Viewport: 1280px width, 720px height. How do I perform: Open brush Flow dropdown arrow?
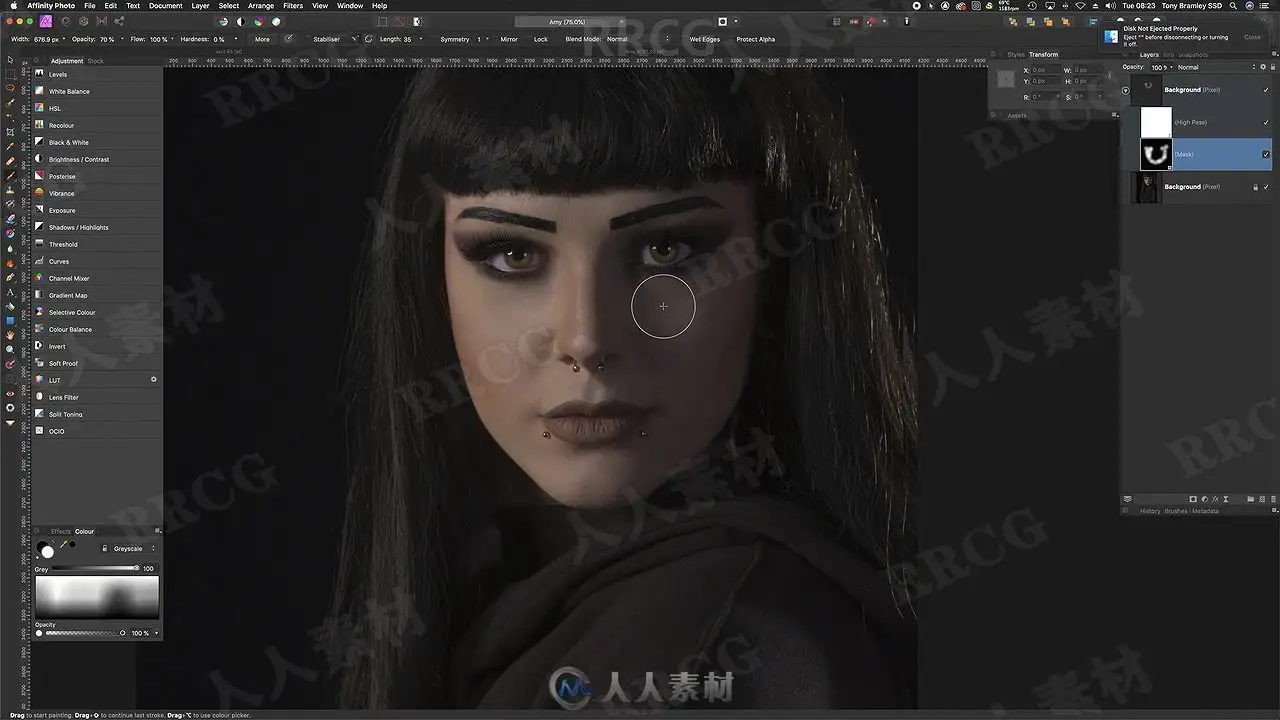click(x=172, y=39)
